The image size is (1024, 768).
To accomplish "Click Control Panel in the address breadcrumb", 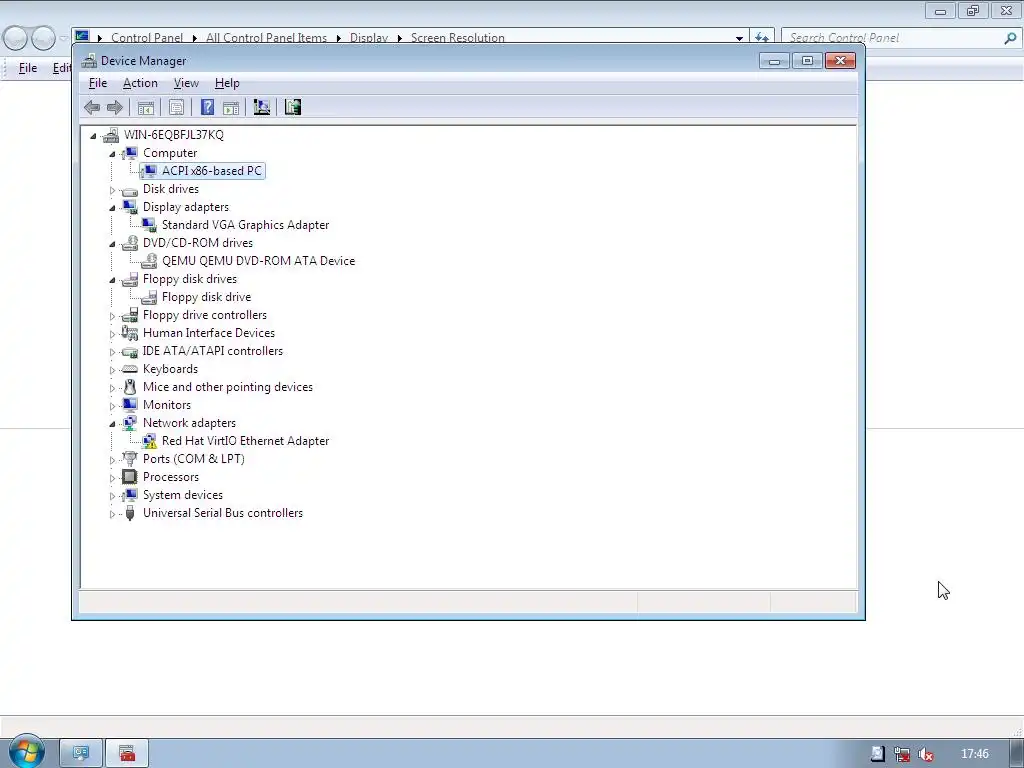I will click(x=147, y=38).
